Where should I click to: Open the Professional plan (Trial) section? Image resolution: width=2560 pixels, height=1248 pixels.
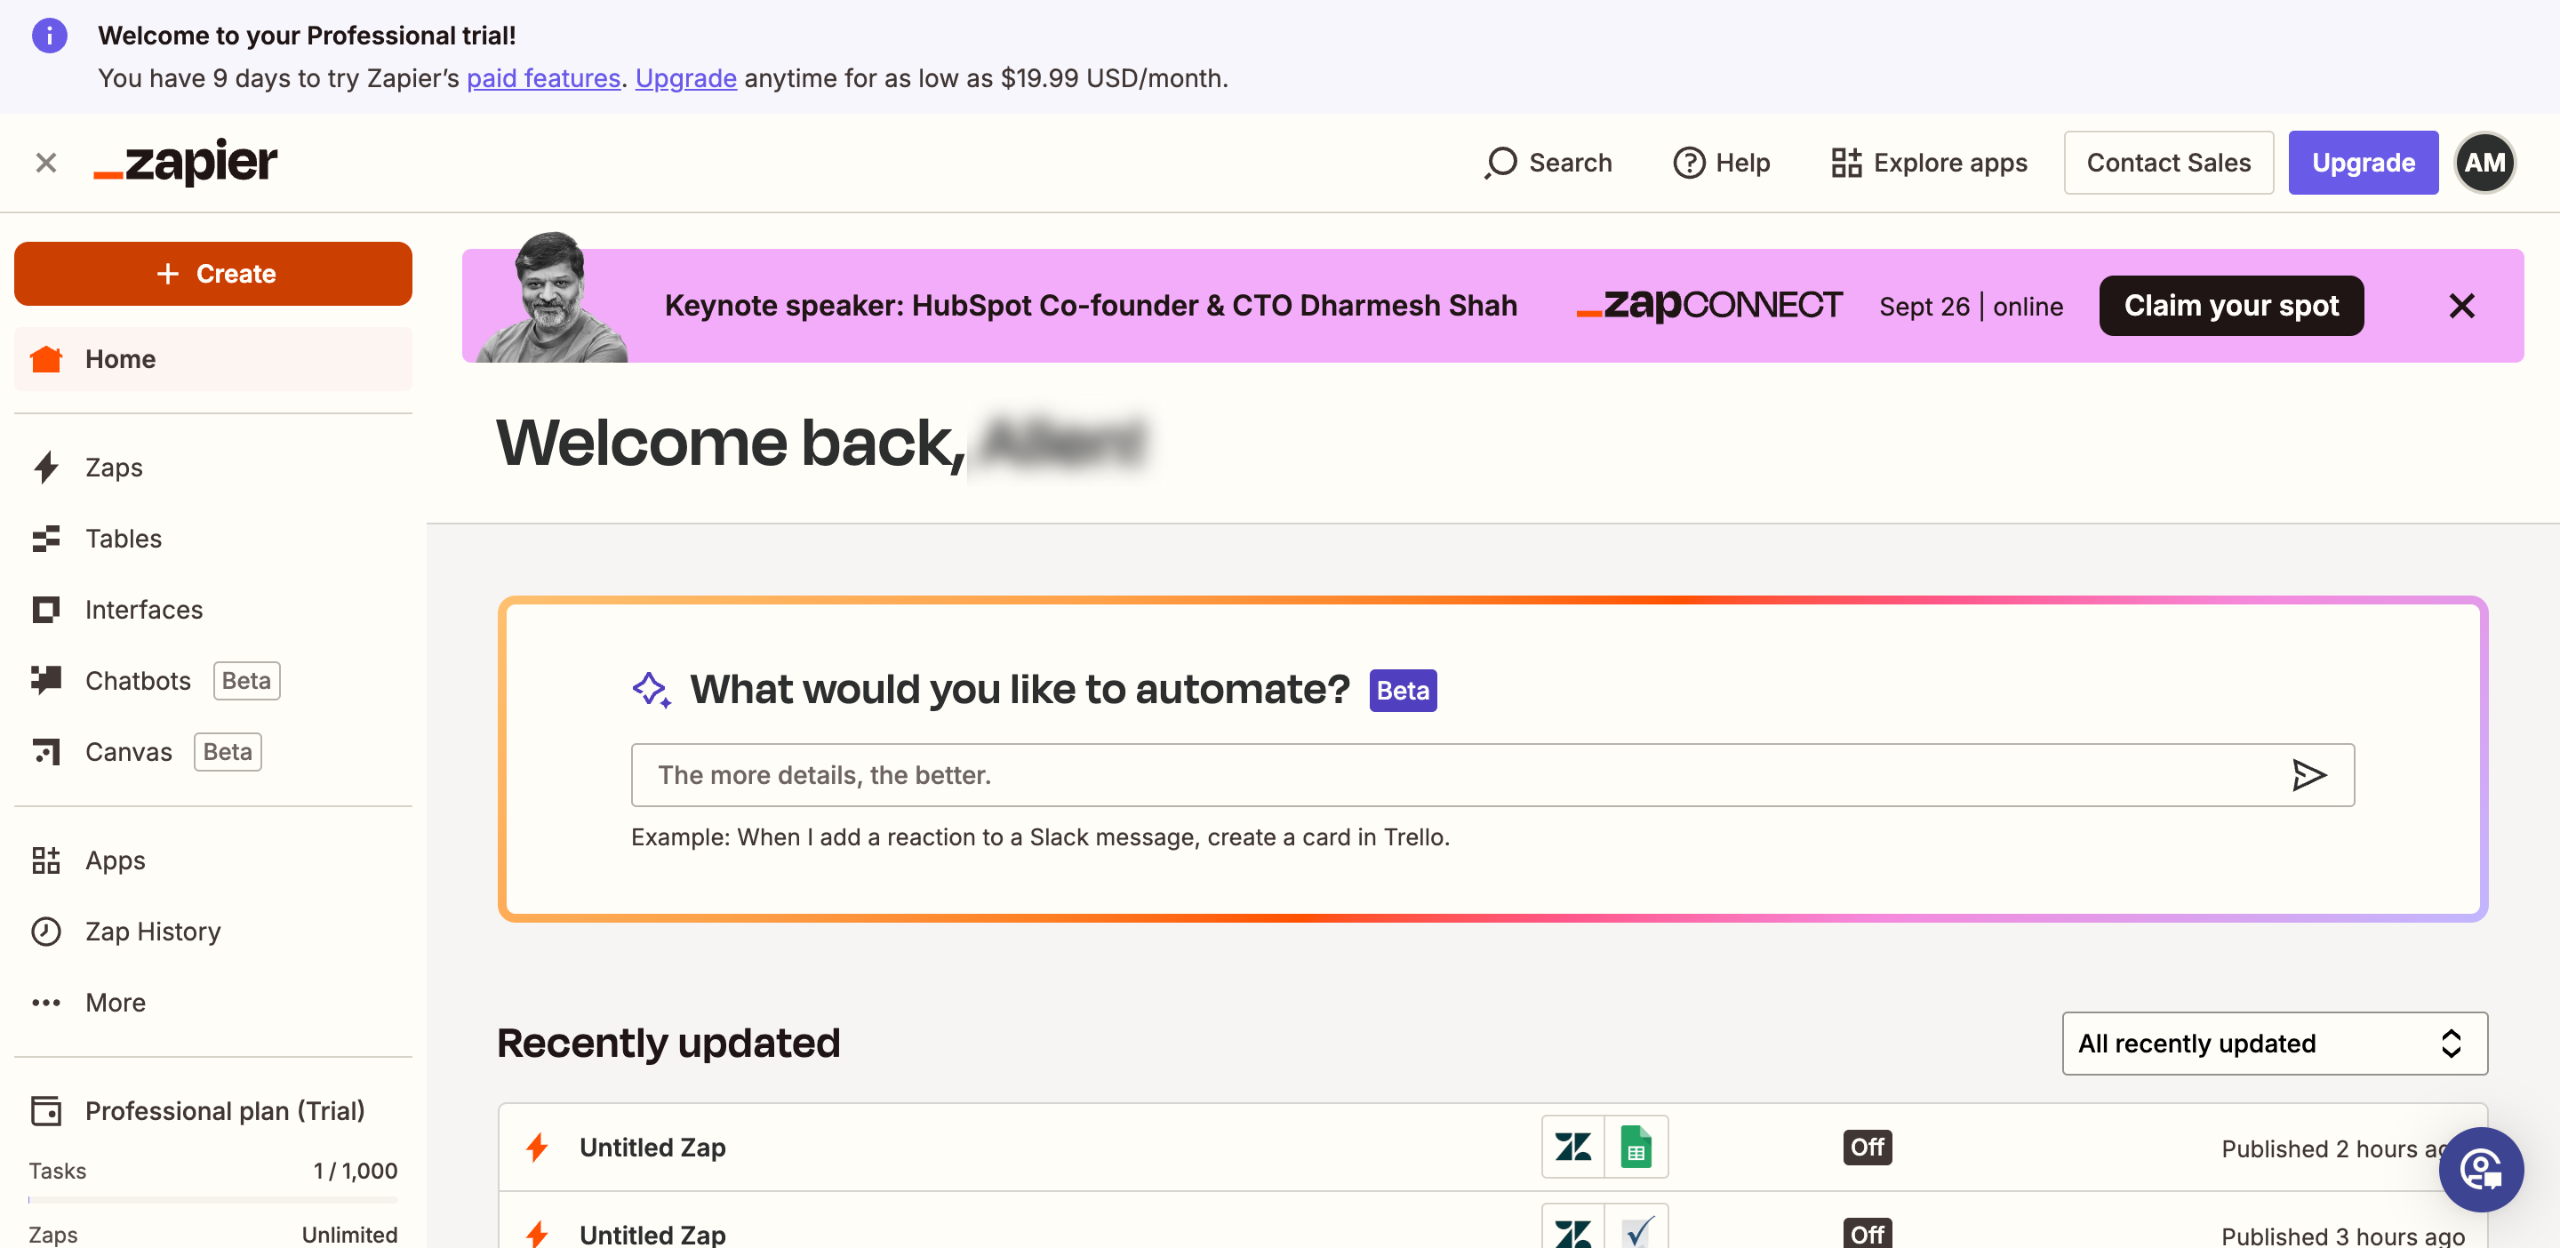(224, 1111)
